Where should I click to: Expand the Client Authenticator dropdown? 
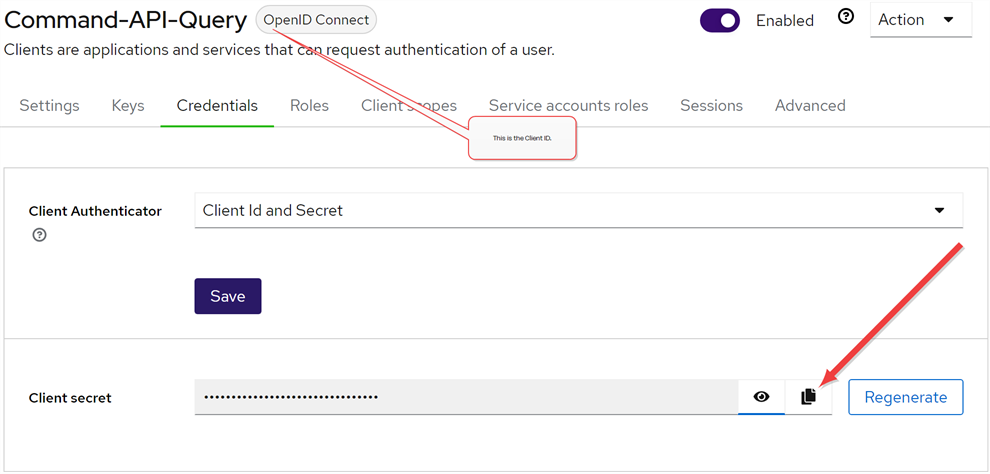579,210
